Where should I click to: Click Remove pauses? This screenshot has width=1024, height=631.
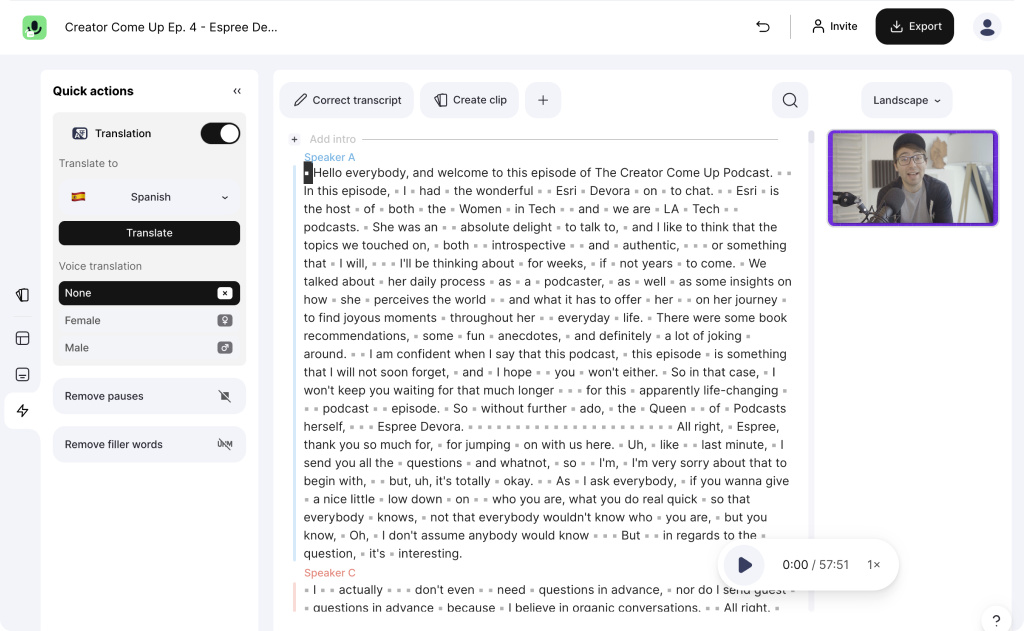[150, 396]
